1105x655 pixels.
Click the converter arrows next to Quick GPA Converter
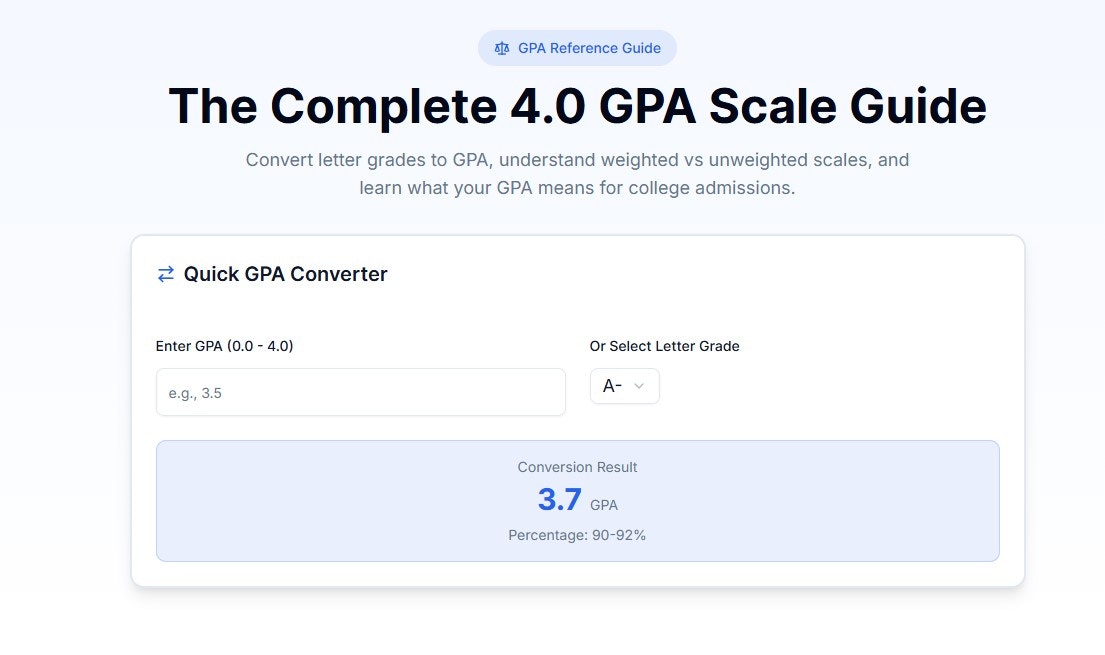point(165,273)
